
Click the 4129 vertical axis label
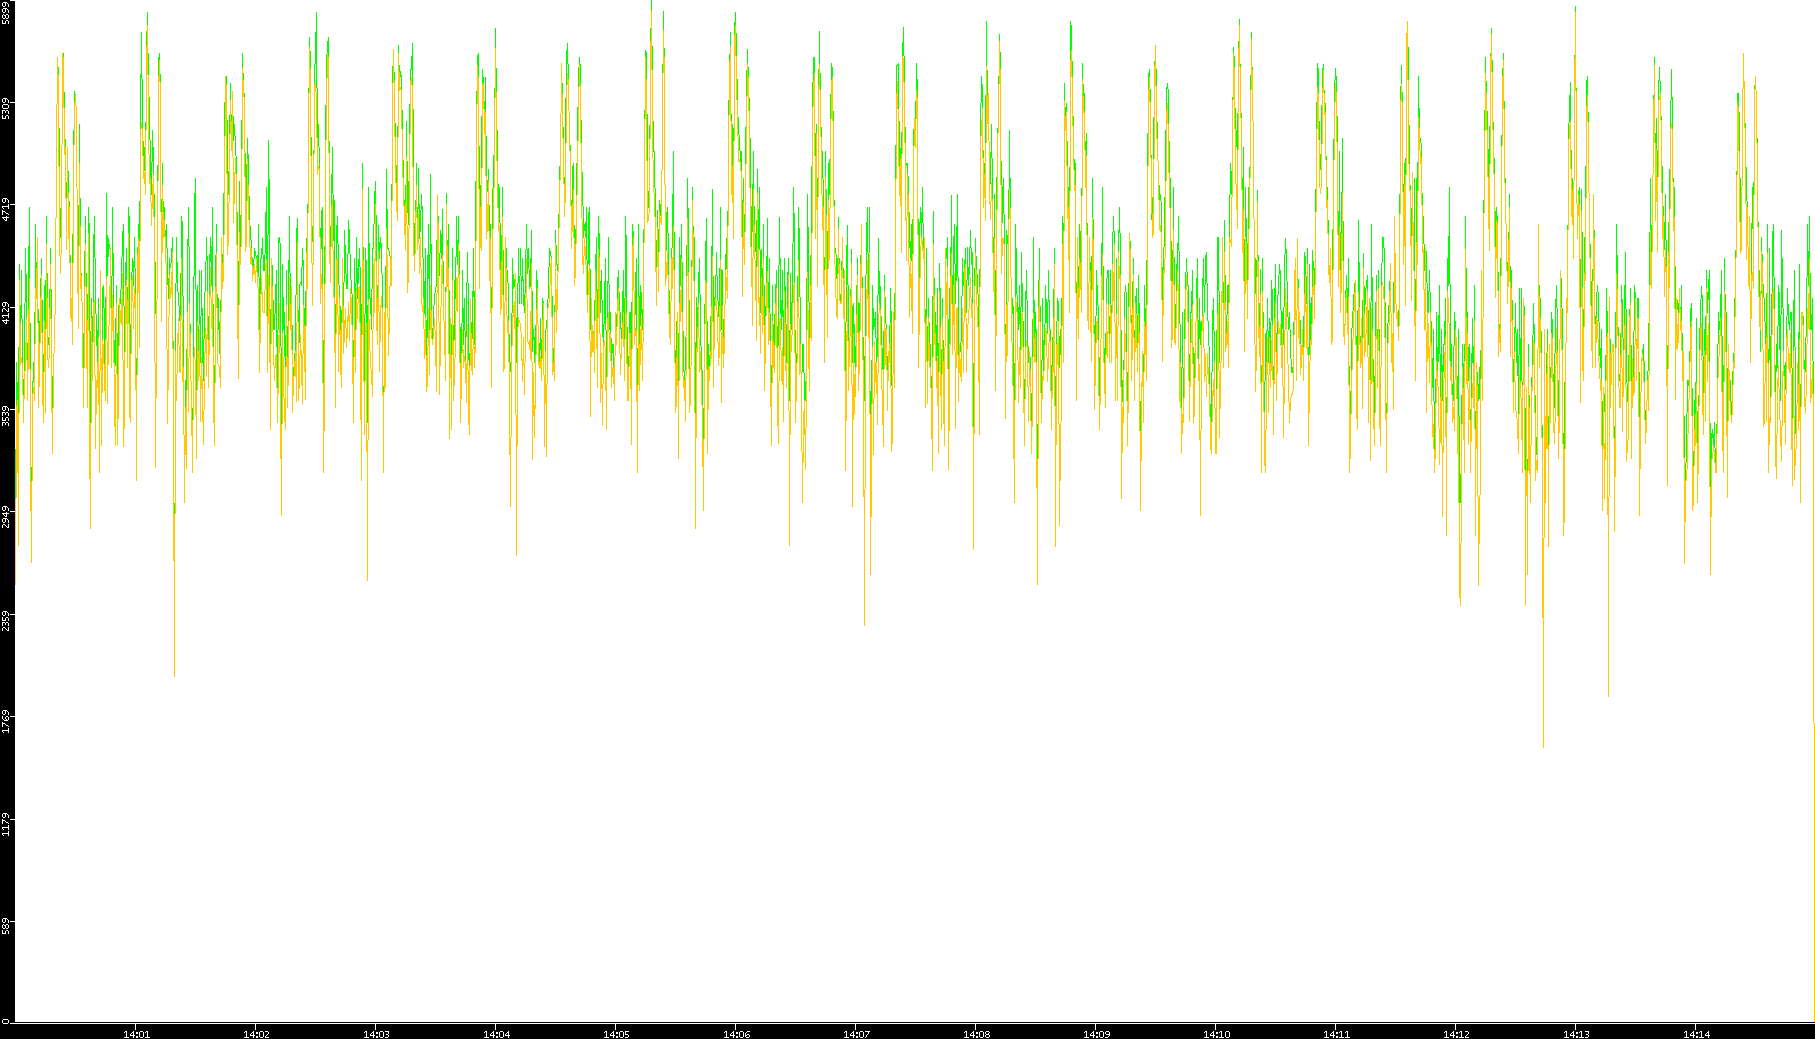[6, 312]
